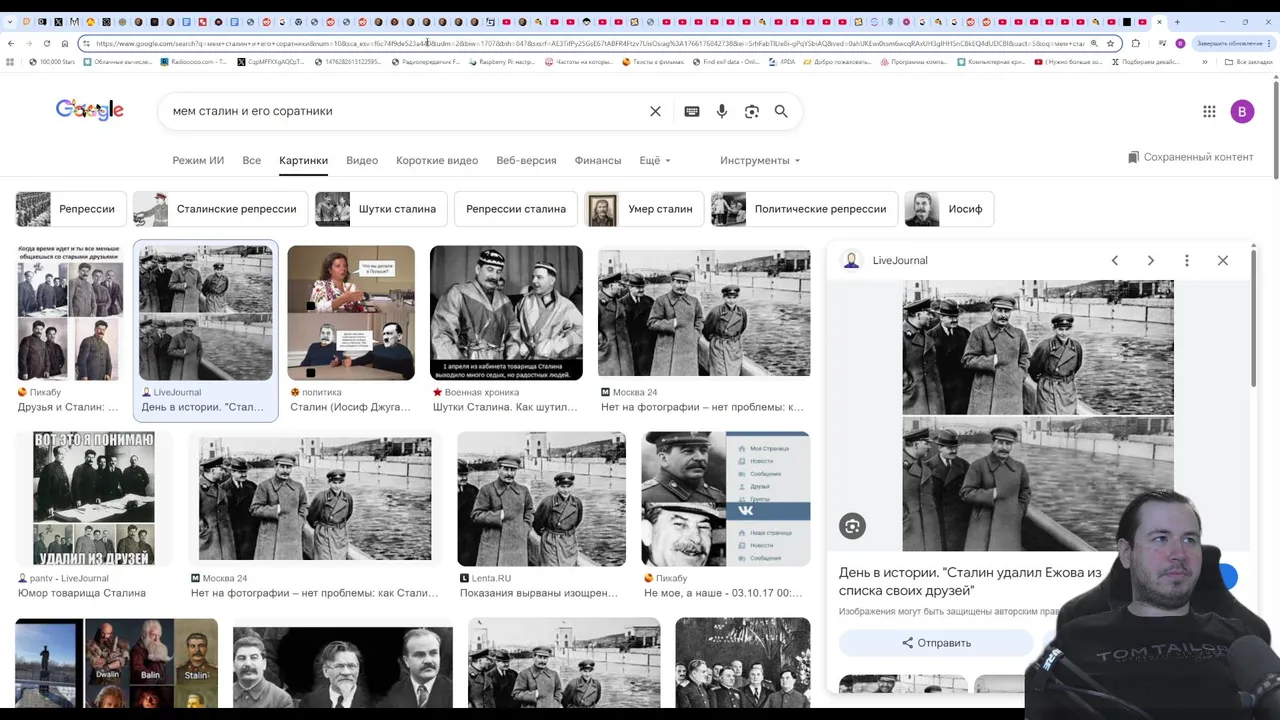1280x720 pixels.
Task: Show the previous image in the preview panel
Action: [x=1114, y=260]
